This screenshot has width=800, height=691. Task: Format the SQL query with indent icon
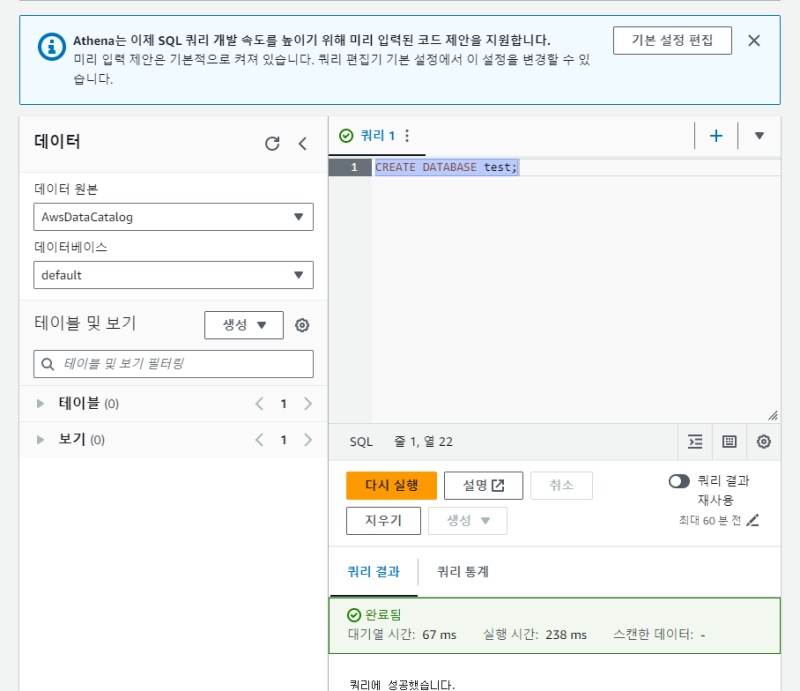click(695, 441)
